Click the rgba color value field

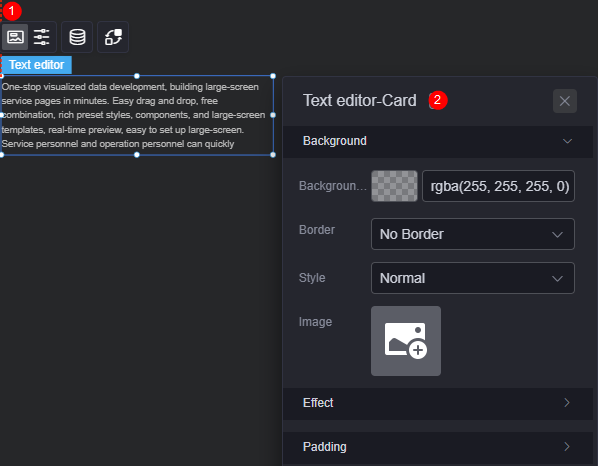tap(498, 186)
